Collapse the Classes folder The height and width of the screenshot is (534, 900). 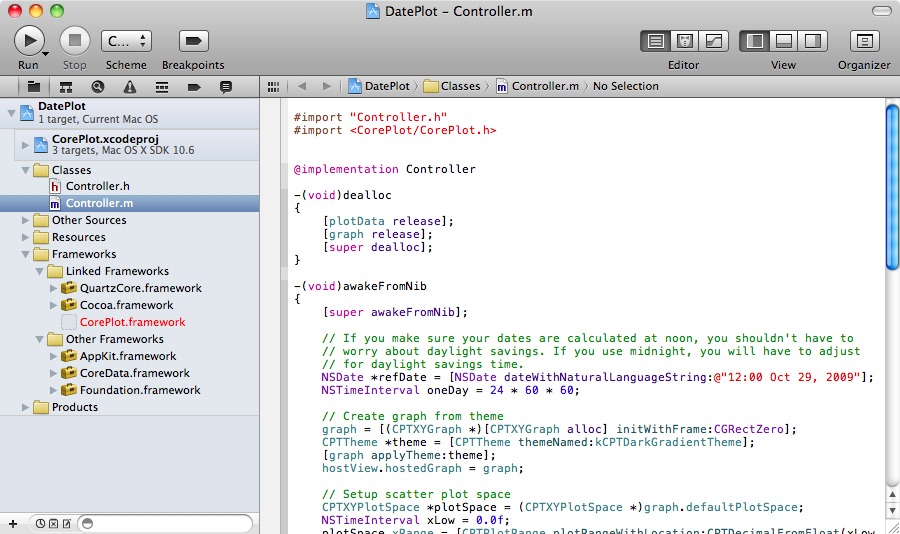click(26, 170)
